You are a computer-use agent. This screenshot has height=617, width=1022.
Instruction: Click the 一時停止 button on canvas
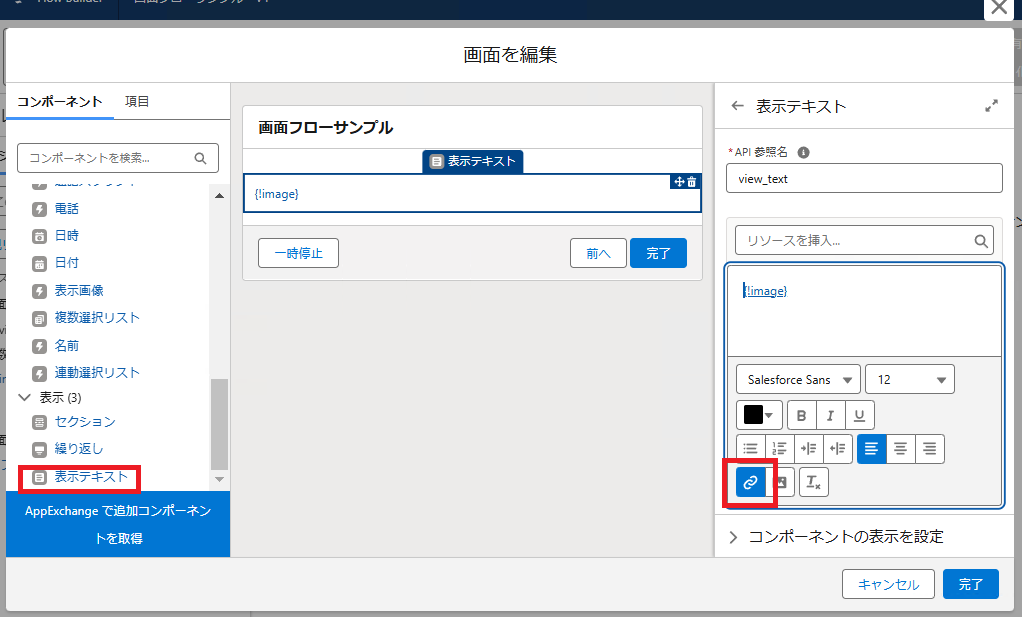(299, 253)
